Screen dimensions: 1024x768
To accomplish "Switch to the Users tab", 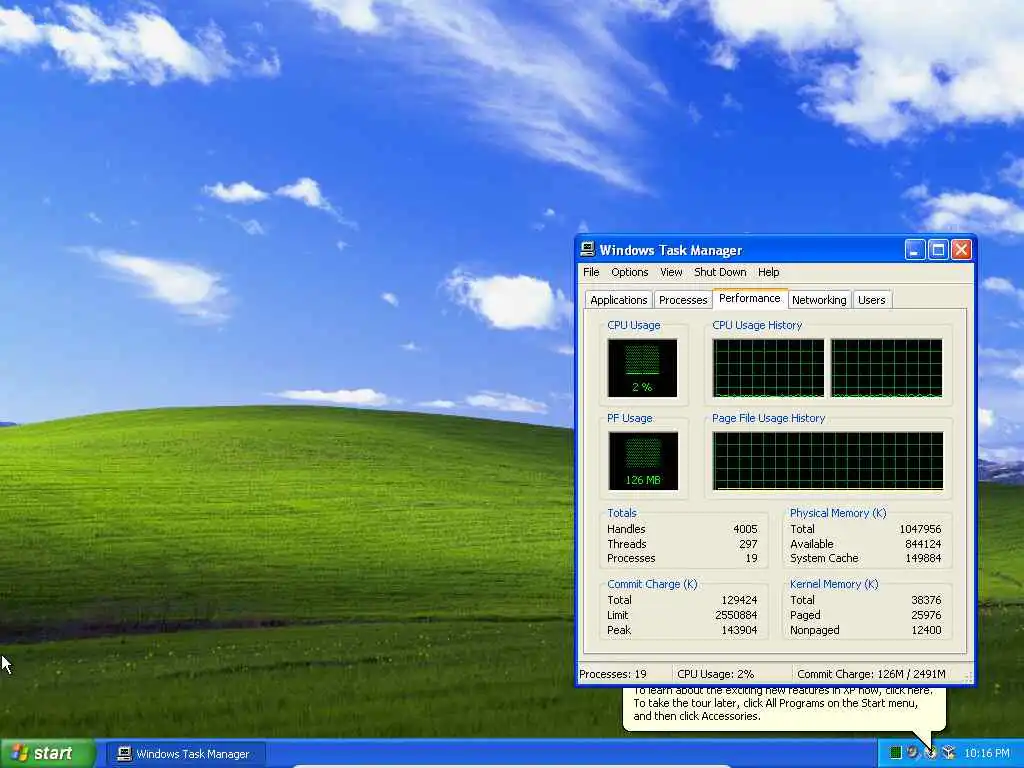I will pyautogui.click(x=872, y=300).
